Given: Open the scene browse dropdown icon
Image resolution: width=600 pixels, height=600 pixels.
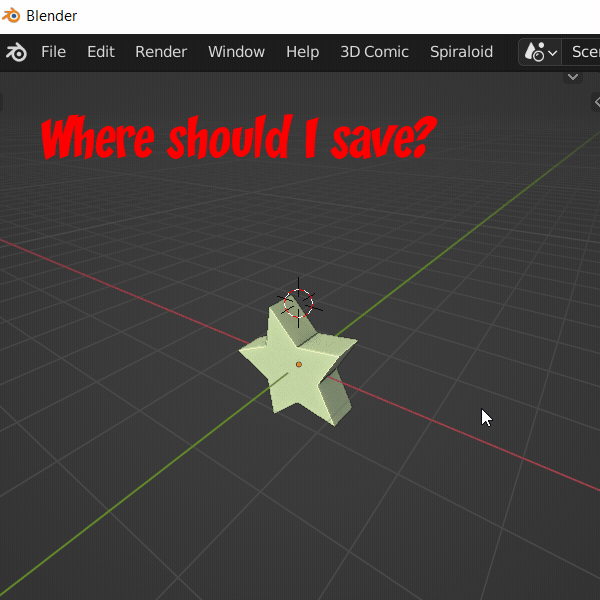Looking at the screenshot, I should [540, 52].
